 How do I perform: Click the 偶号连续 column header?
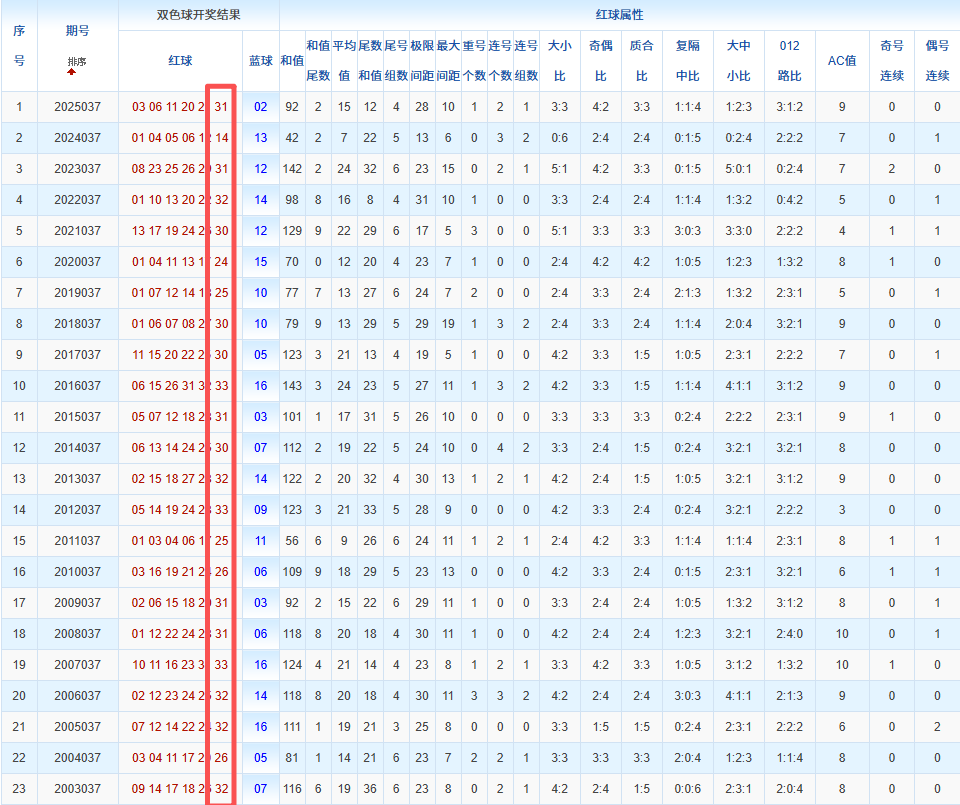(x=937, y=61)
